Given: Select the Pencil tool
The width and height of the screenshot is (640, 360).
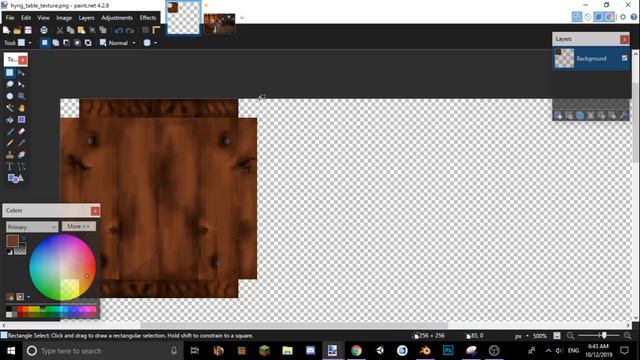Looking at the screenshot, I should click(10, 143).
